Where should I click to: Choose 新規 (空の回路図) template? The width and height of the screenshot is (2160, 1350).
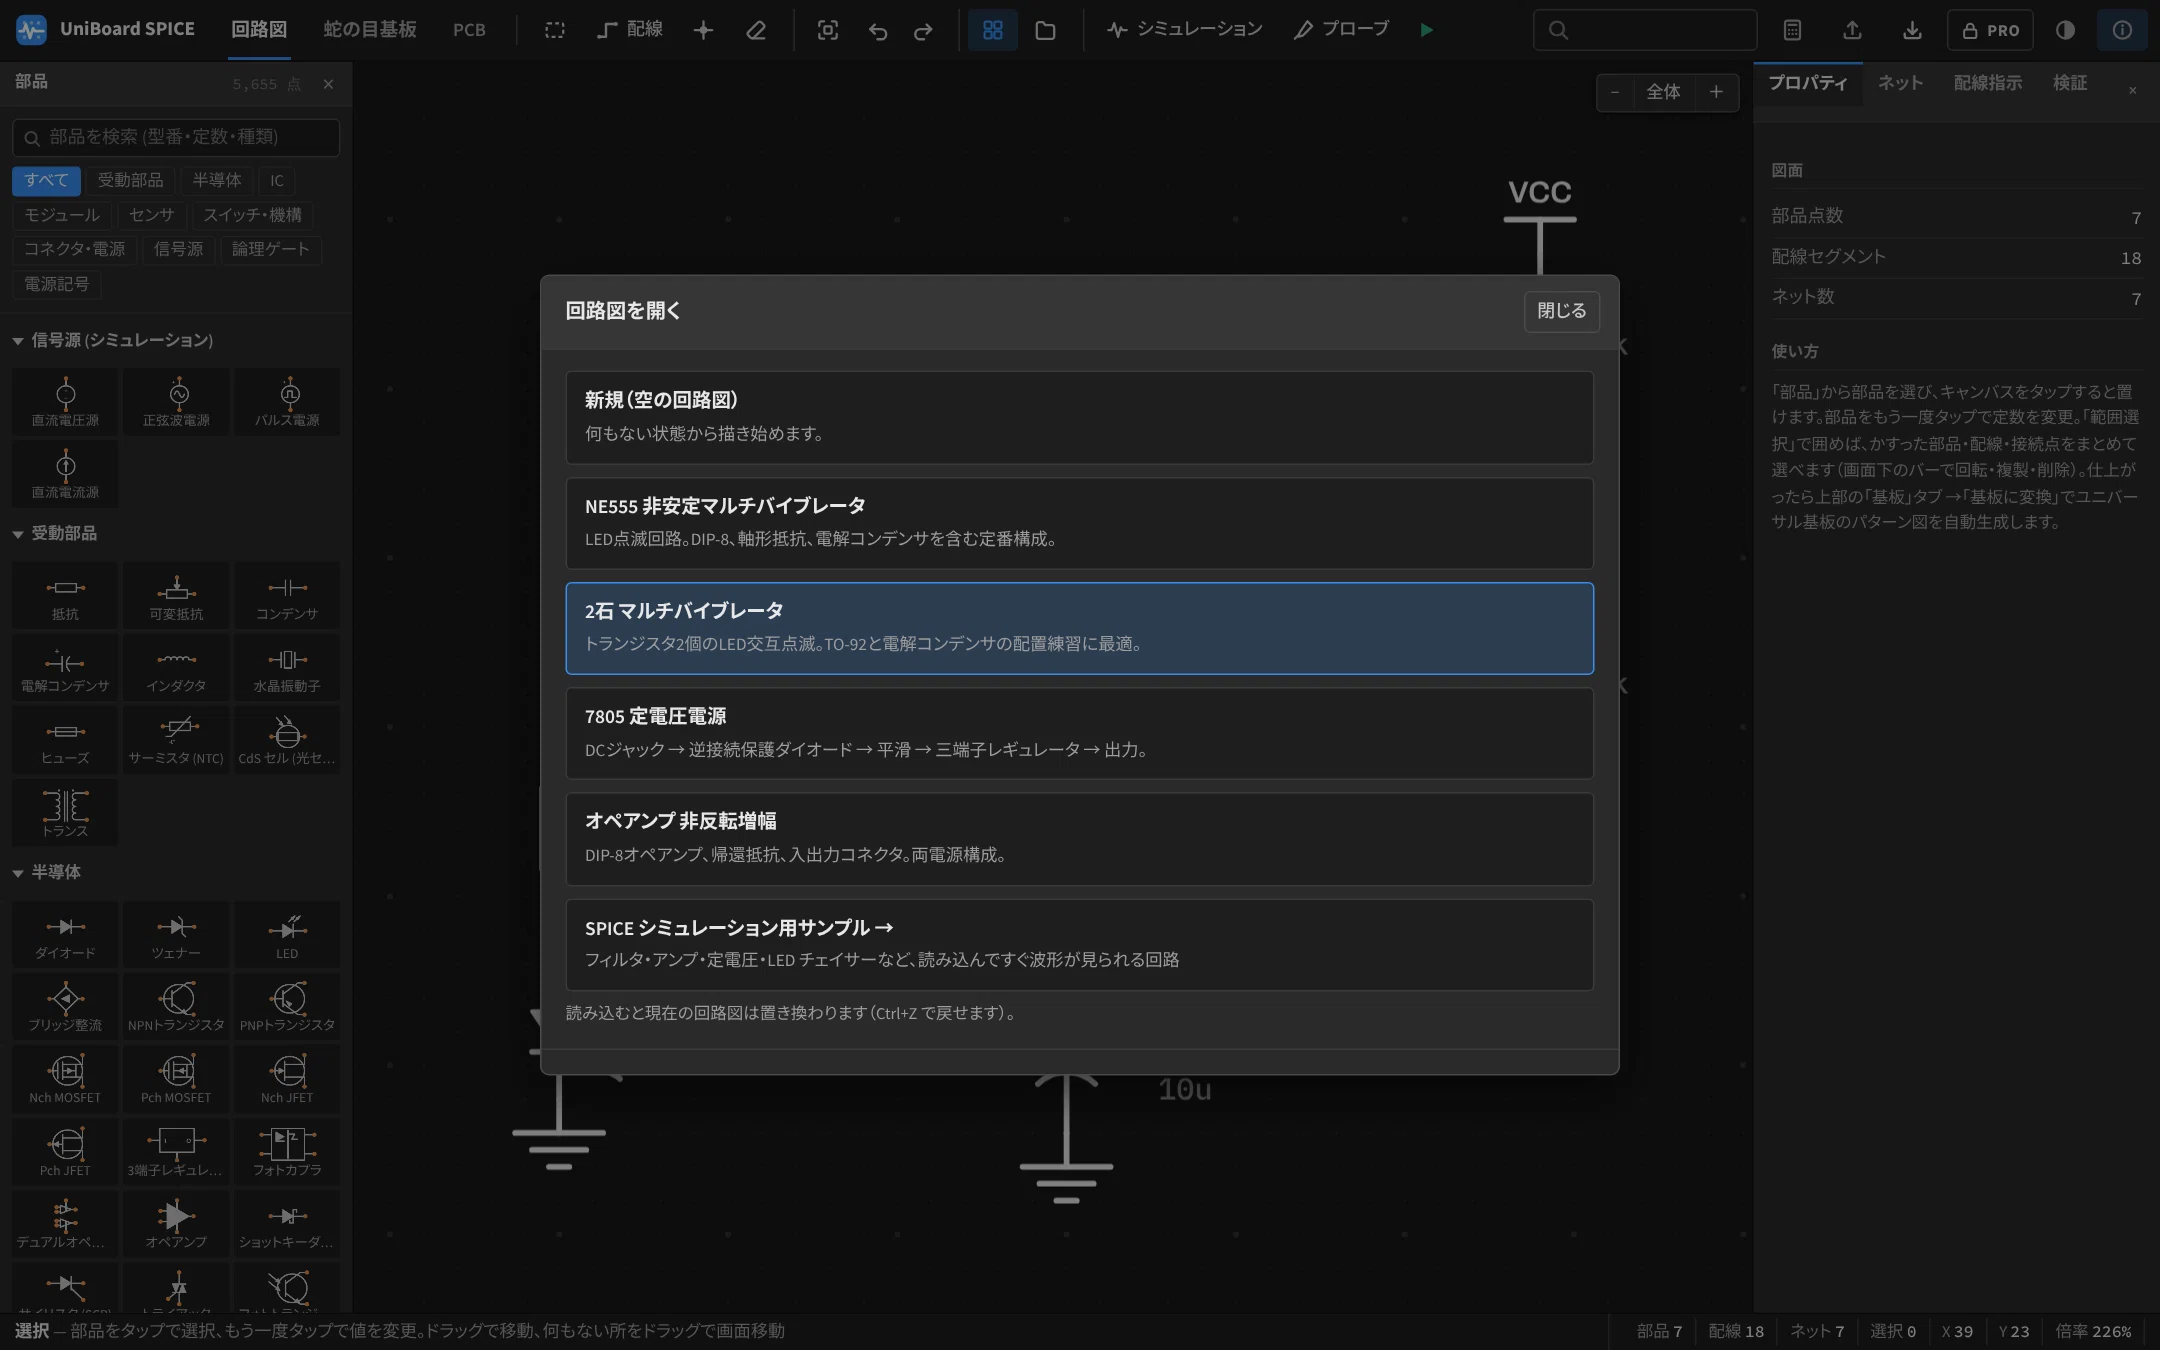coord(1079,417)
